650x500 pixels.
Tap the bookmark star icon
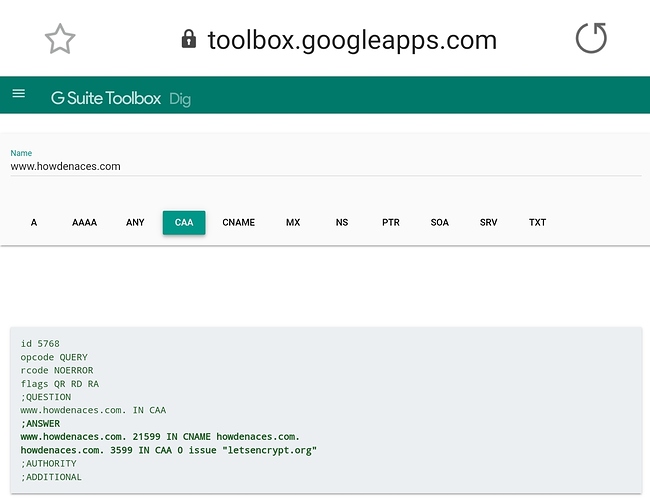pyautogui.click(x=60, y=39)
